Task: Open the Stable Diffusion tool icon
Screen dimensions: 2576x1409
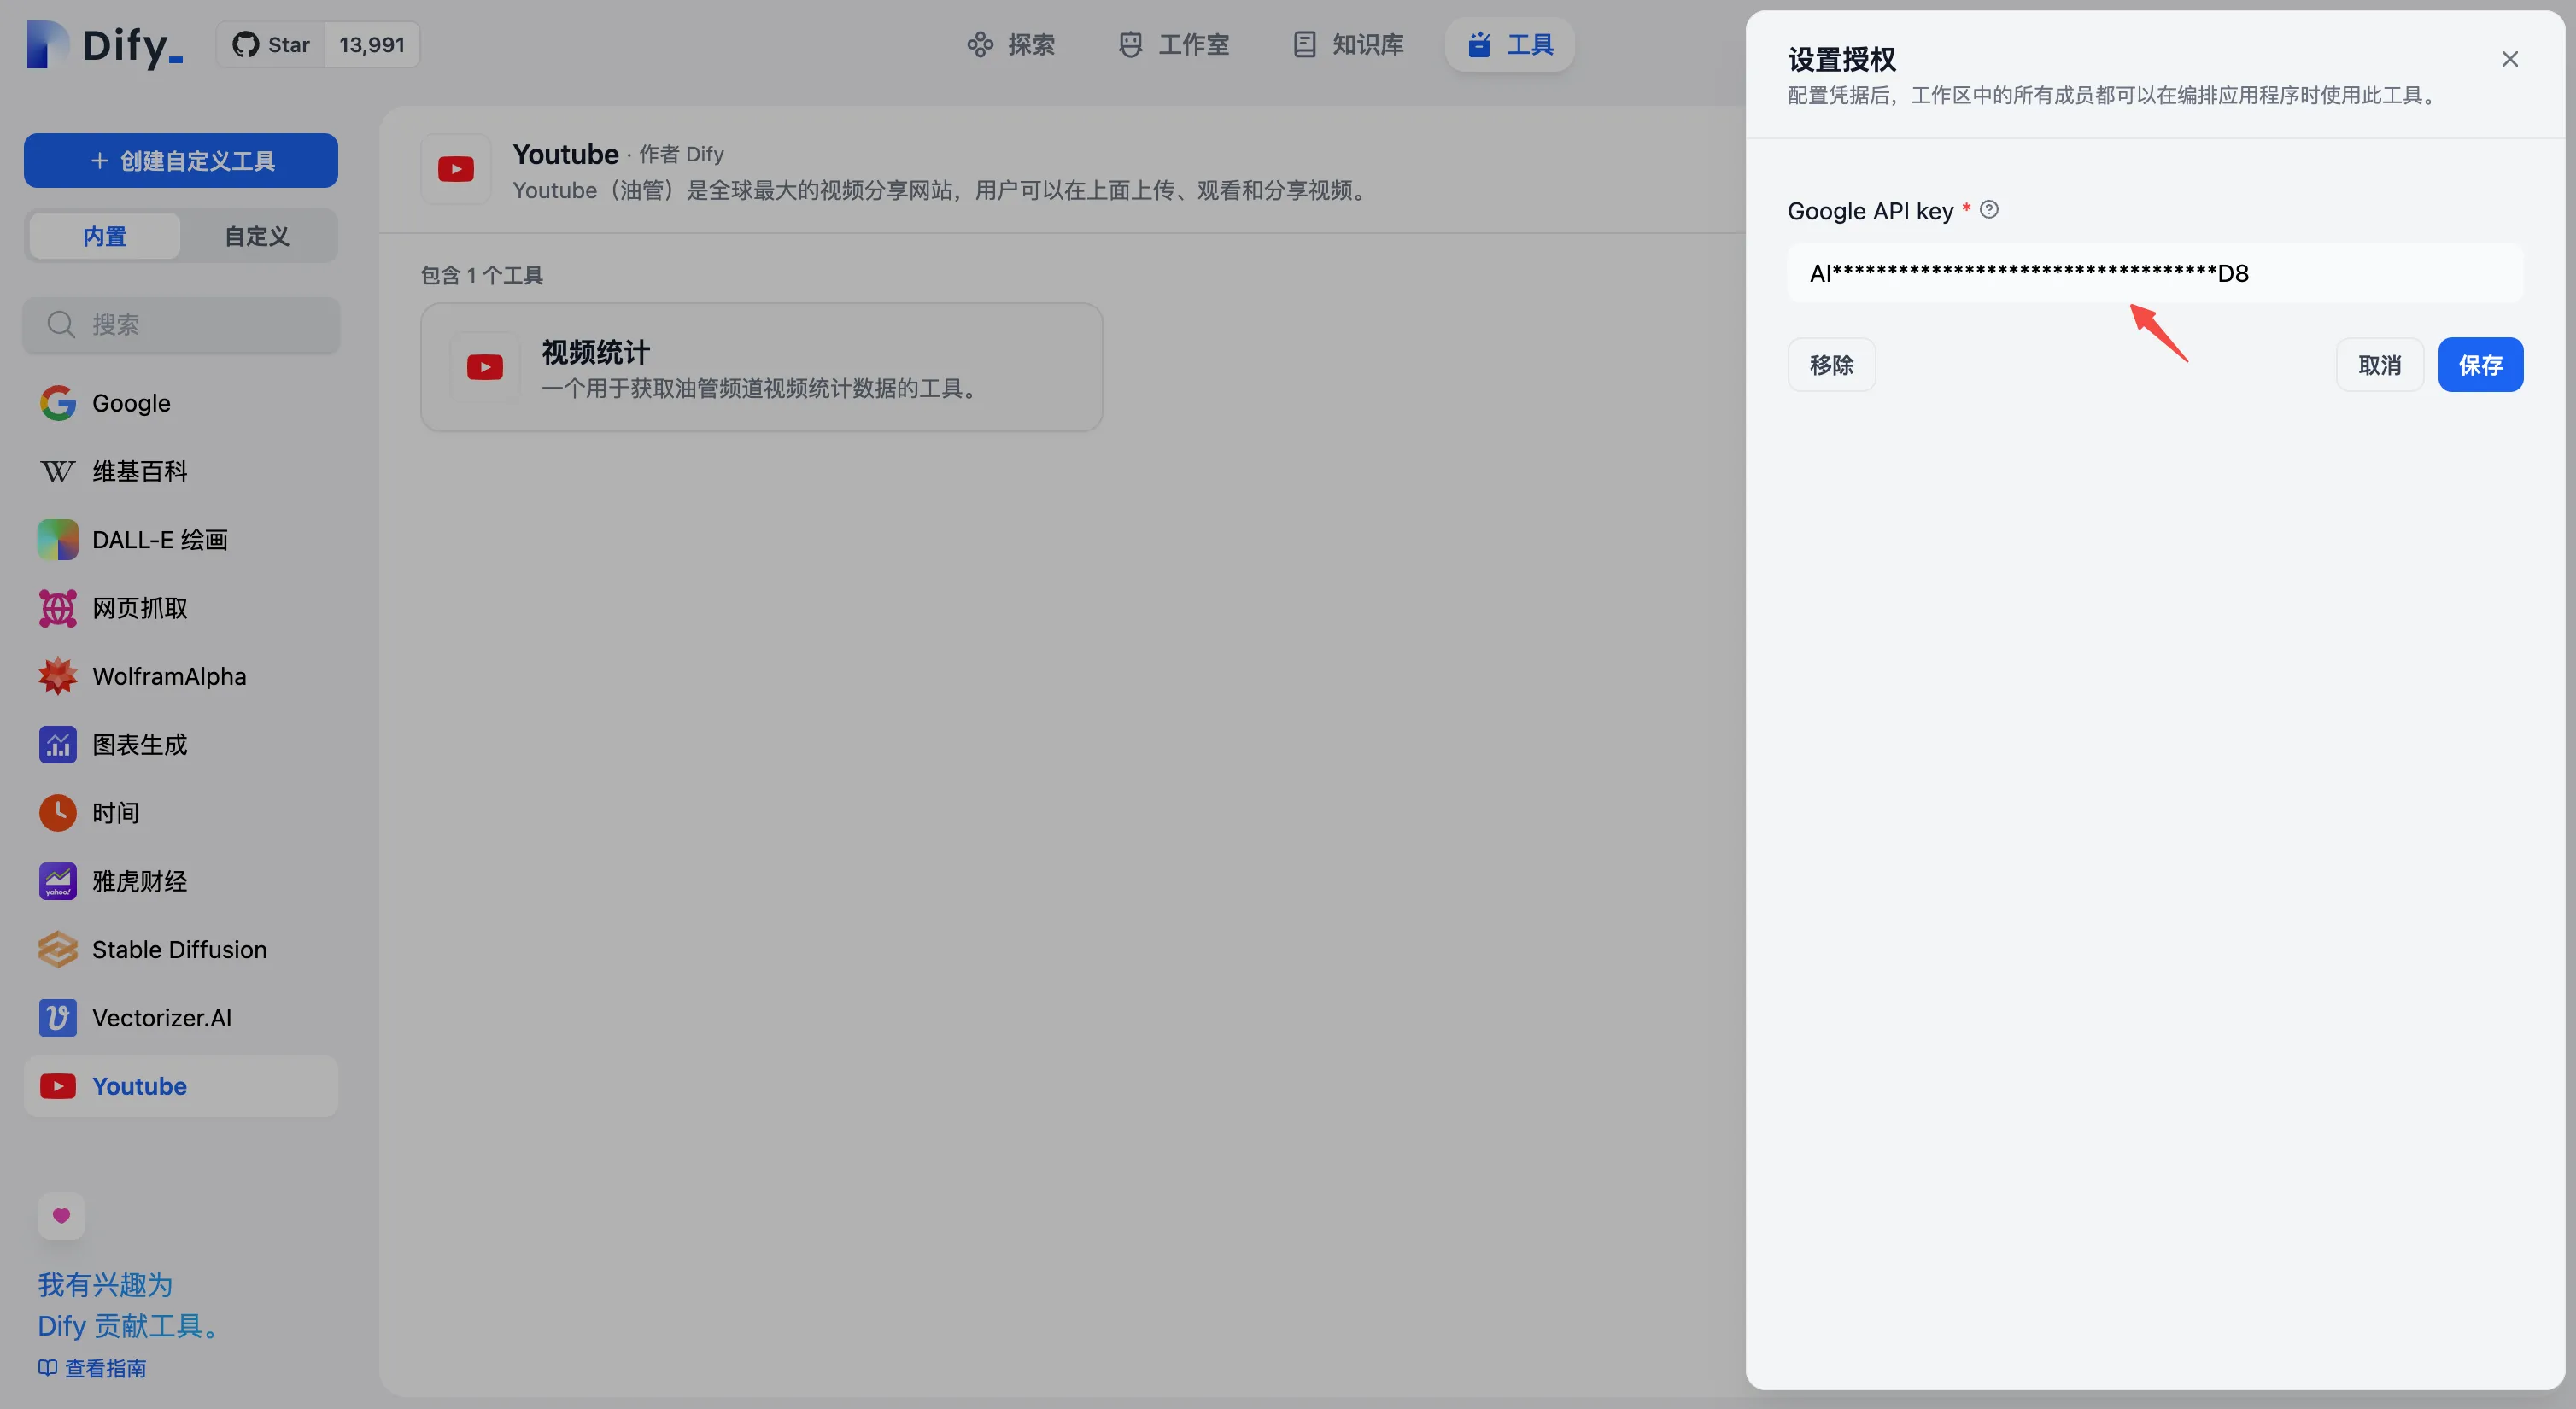Action: point(57,950)
